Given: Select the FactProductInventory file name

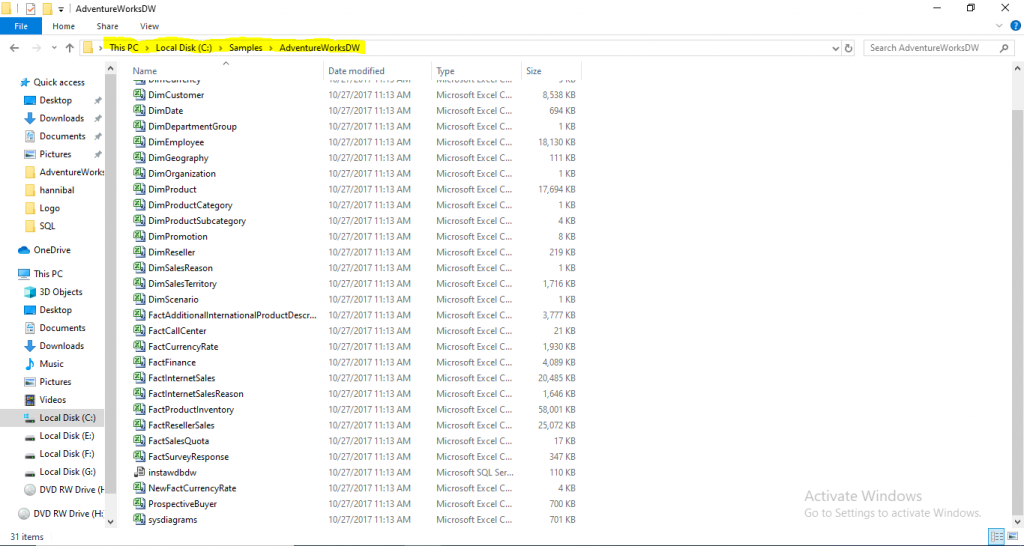Looking at the screenshot, I should click(x=191, y=410).
